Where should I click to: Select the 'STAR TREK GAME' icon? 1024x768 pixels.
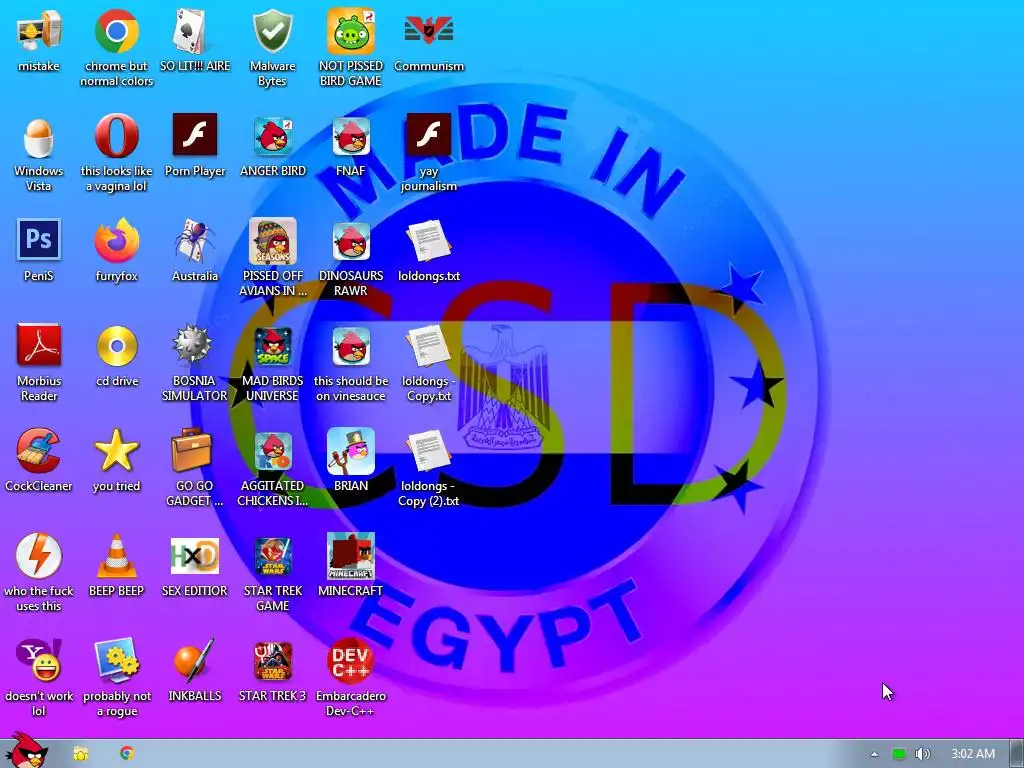pos(272,556)
